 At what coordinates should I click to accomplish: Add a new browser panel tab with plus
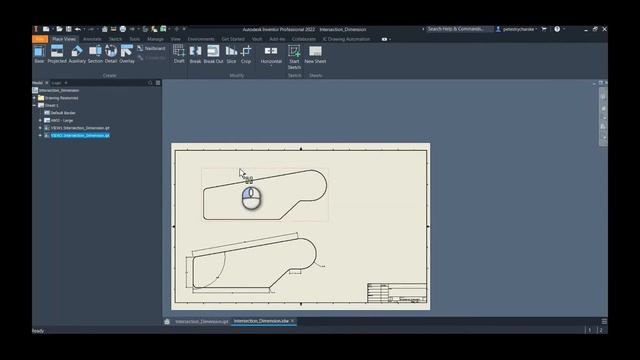pyautogui.click(x=66, y=83)
